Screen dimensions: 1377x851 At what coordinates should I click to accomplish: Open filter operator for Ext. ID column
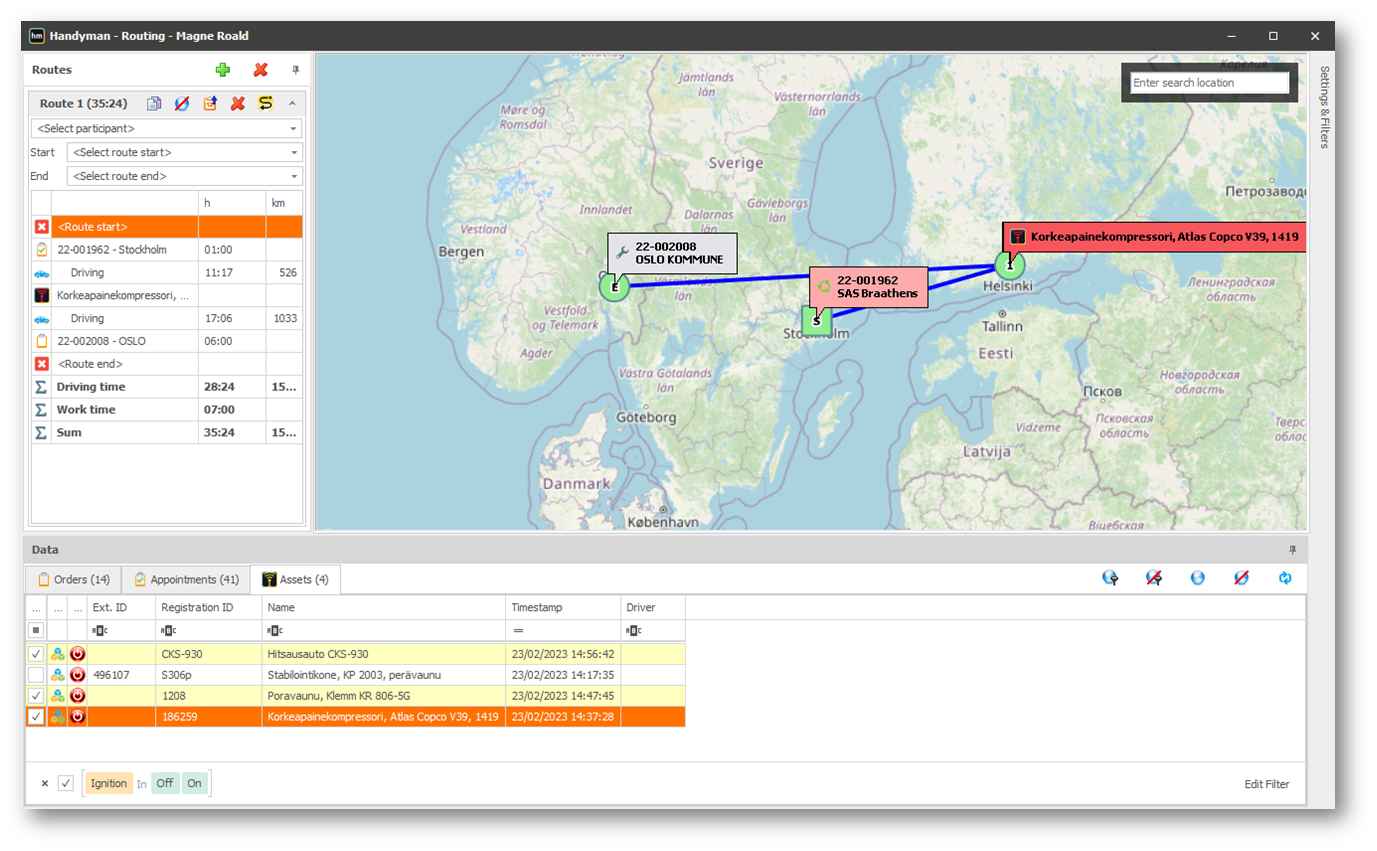coord(99,630)
